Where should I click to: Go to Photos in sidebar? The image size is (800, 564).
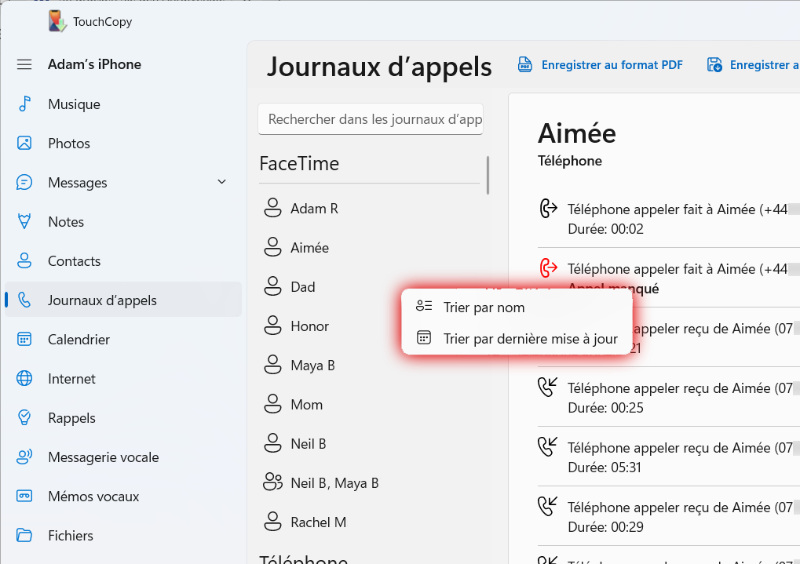point(69,143)
